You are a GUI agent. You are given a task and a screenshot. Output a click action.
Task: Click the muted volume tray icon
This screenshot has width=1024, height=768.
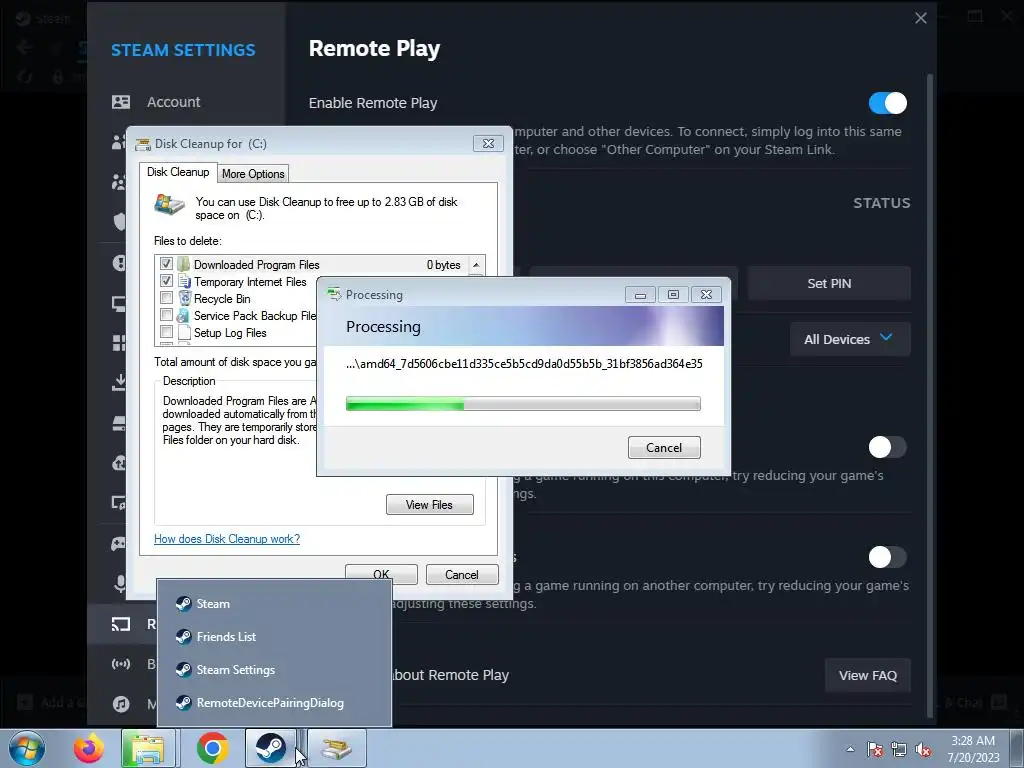[x=923, y=750]
